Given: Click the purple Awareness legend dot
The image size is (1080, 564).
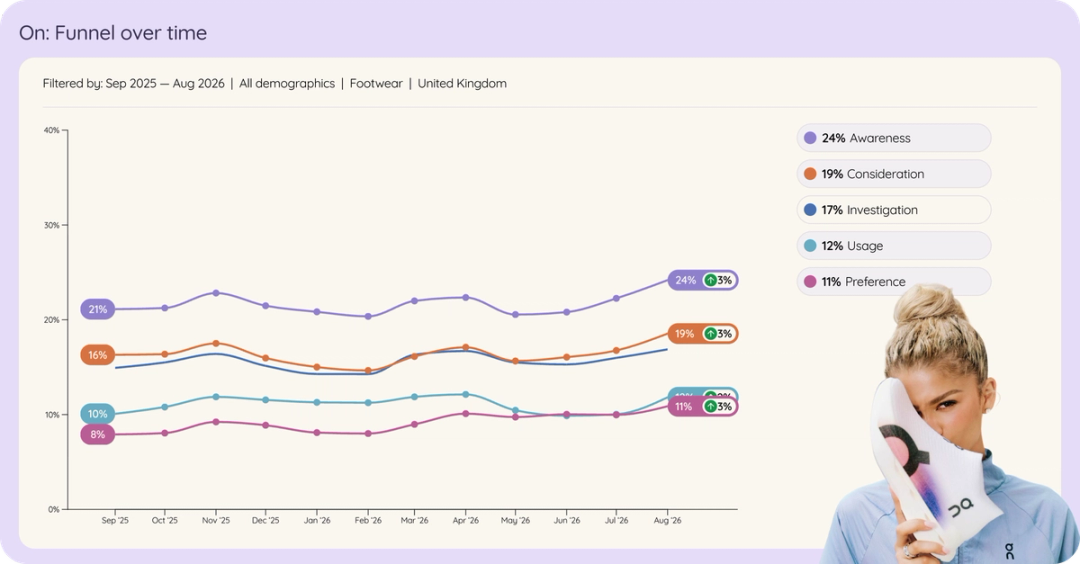Looking at the screenshot, I should 810,138.
